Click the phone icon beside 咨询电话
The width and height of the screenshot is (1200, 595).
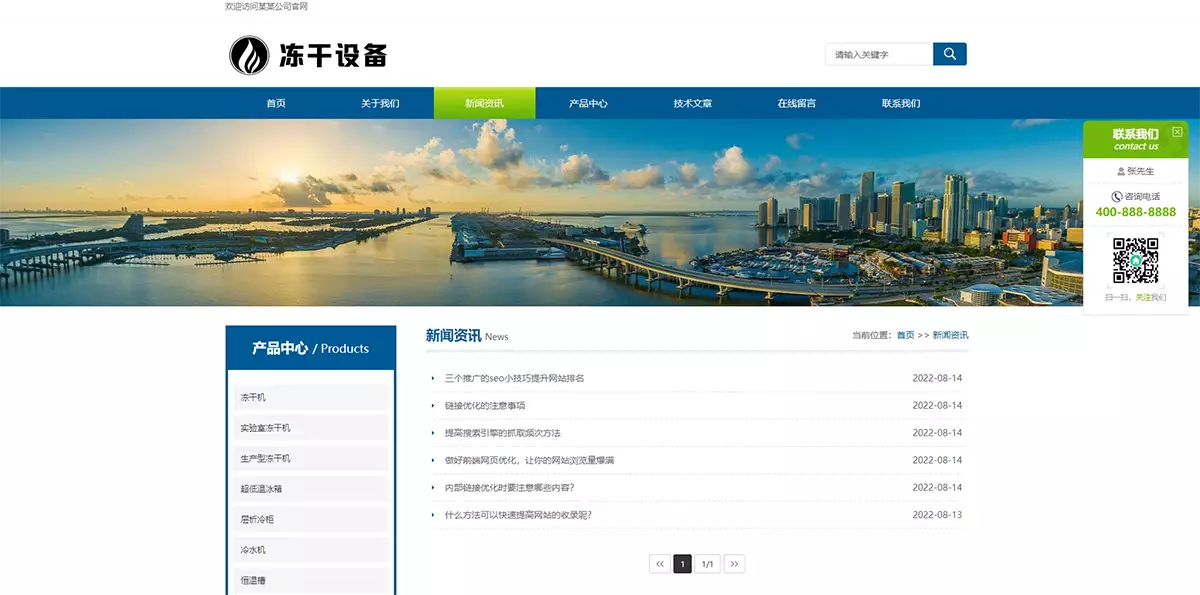1117,197
